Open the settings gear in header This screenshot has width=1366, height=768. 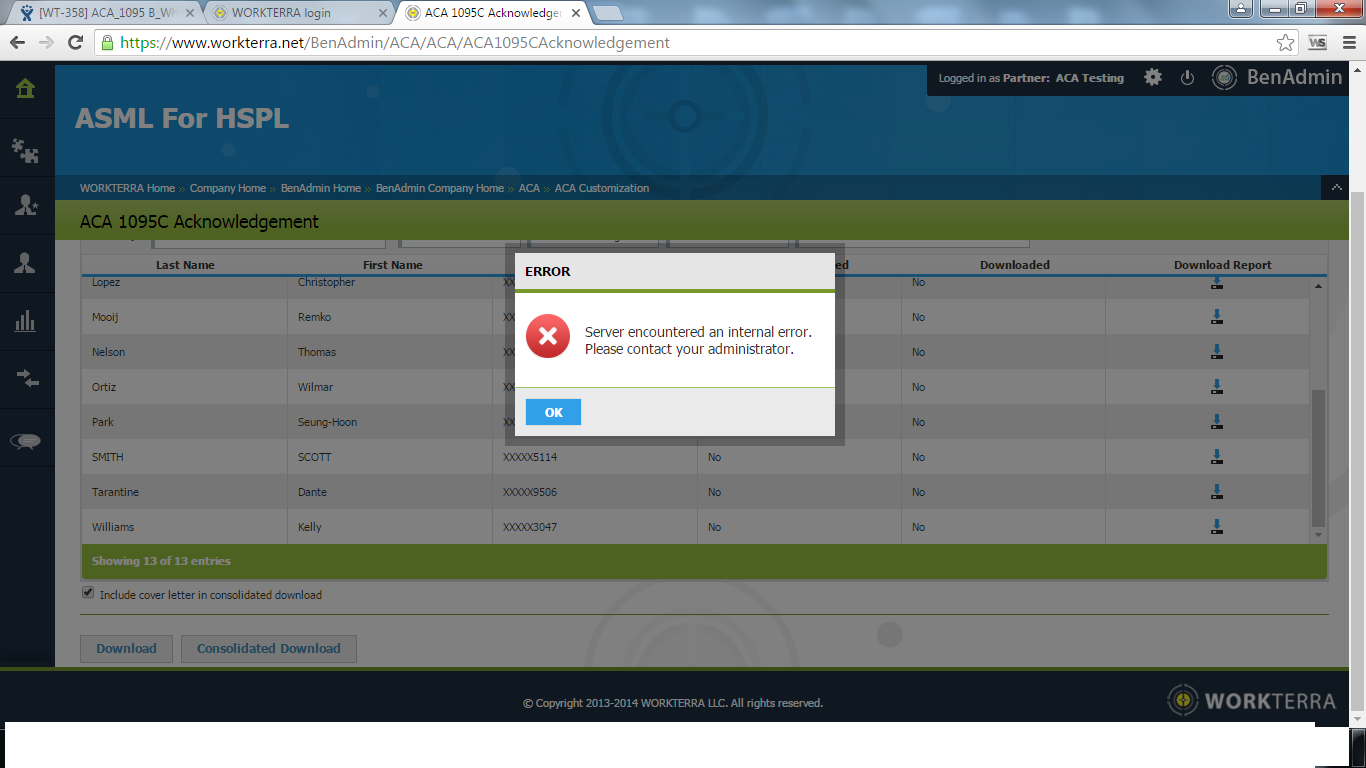(1153, 78)
